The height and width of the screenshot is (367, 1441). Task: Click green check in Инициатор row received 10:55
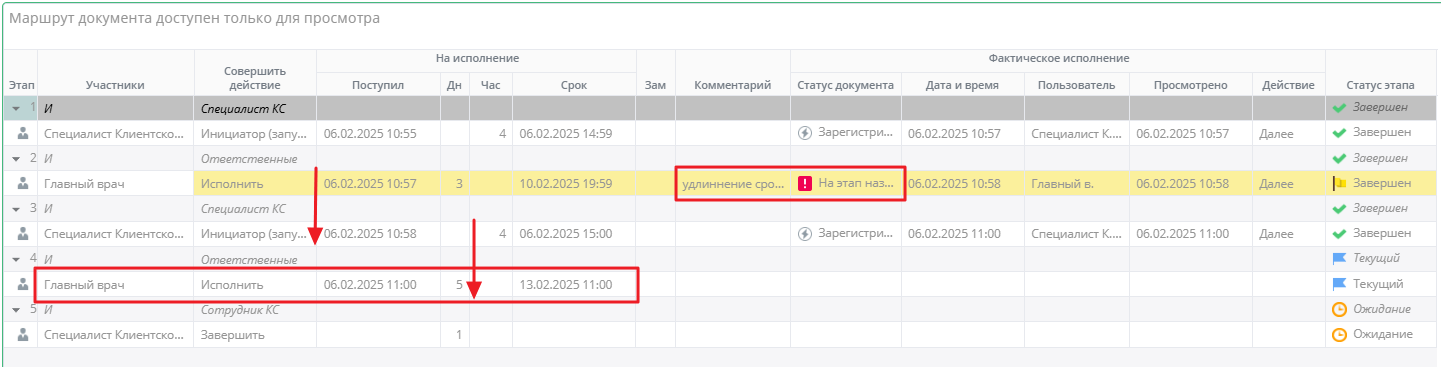click(1340, 133)
